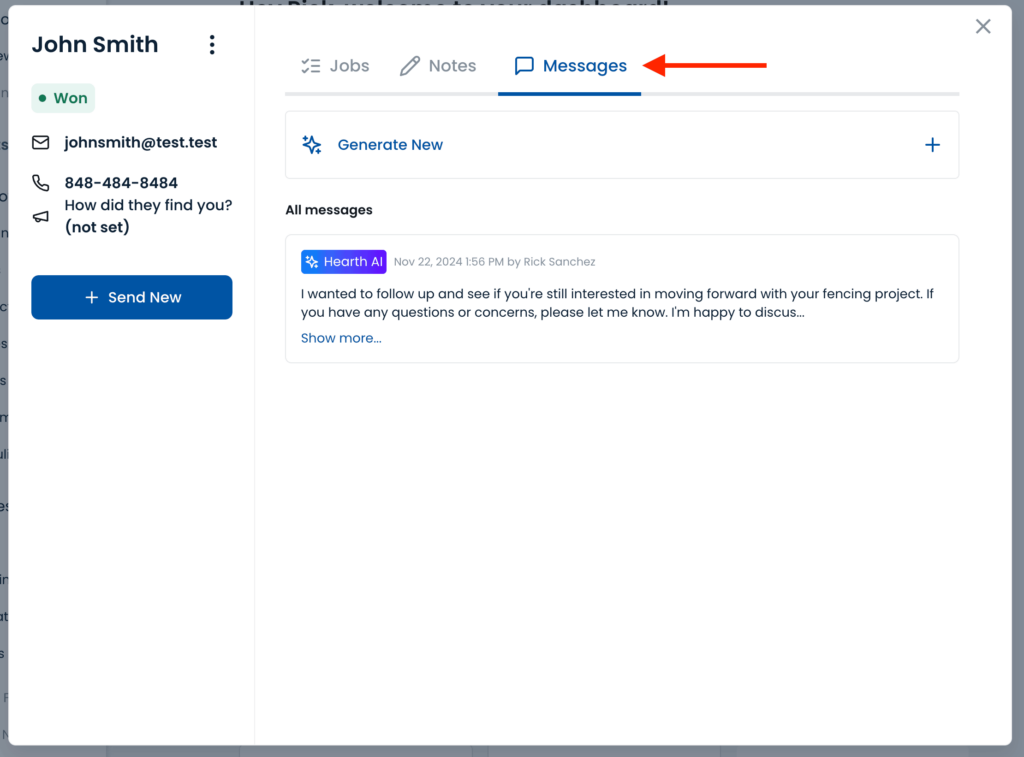Click the checklist icon on the Jobs tab
The width and height of the screenshot is (1024, 757).
pyautogui.click(x=311, y=66)
